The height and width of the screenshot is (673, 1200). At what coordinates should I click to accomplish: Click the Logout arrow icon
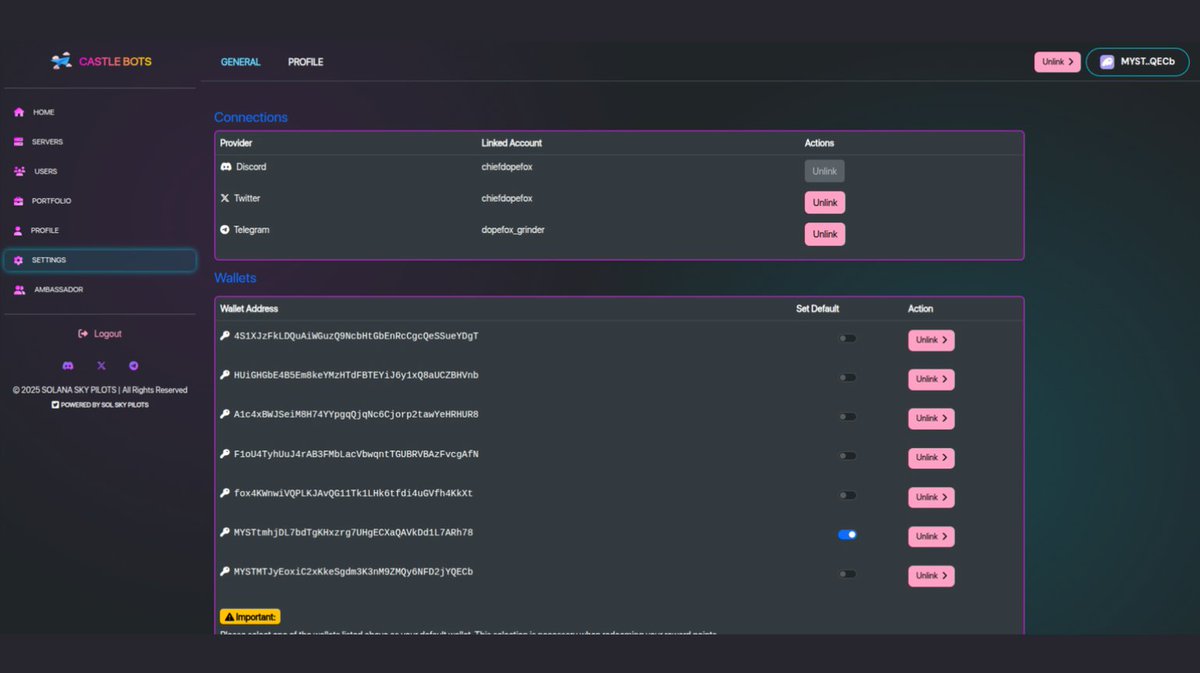click(83, 334)
